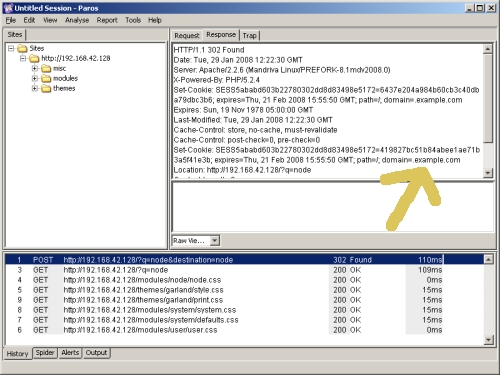
Task: Select the themes tree item label
Action: 64,88
